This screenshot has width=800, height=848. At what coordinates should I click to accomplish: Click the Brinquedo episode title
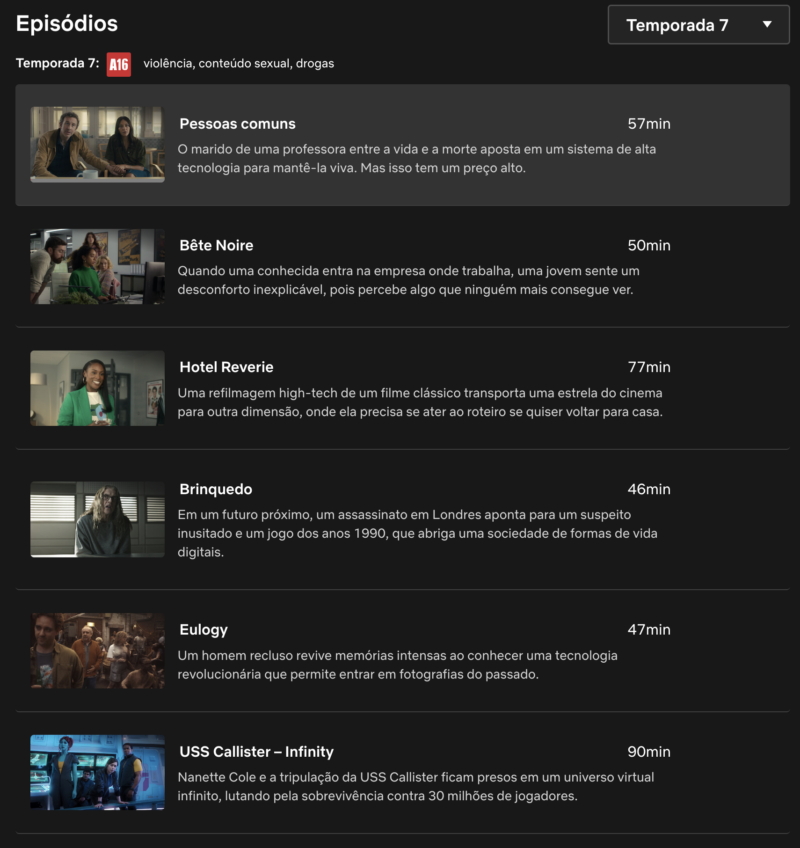pyautogui.click(x=215, y=490)
